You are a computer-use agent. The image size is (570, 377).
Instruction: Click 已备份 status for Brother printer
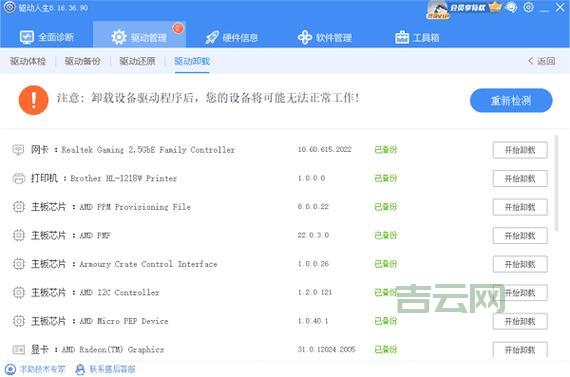386,178
